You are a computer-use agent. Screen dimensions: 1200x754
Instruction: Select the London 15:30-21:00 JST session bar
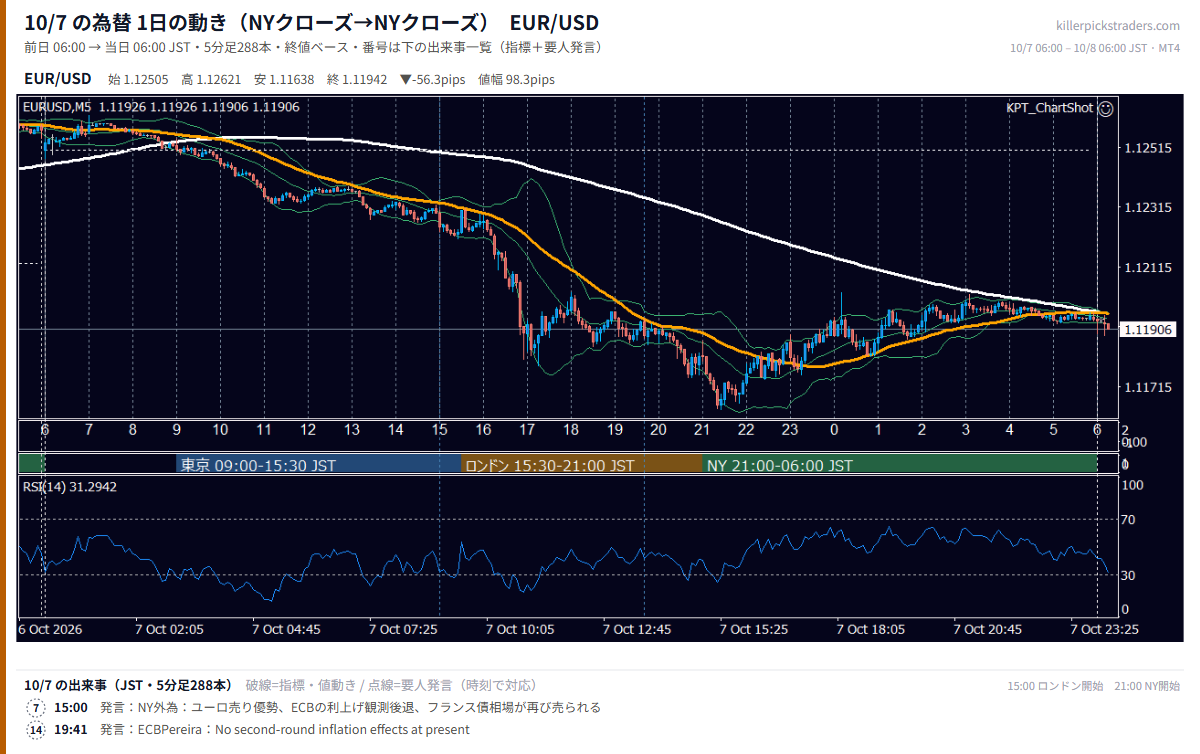click(582, 465)
